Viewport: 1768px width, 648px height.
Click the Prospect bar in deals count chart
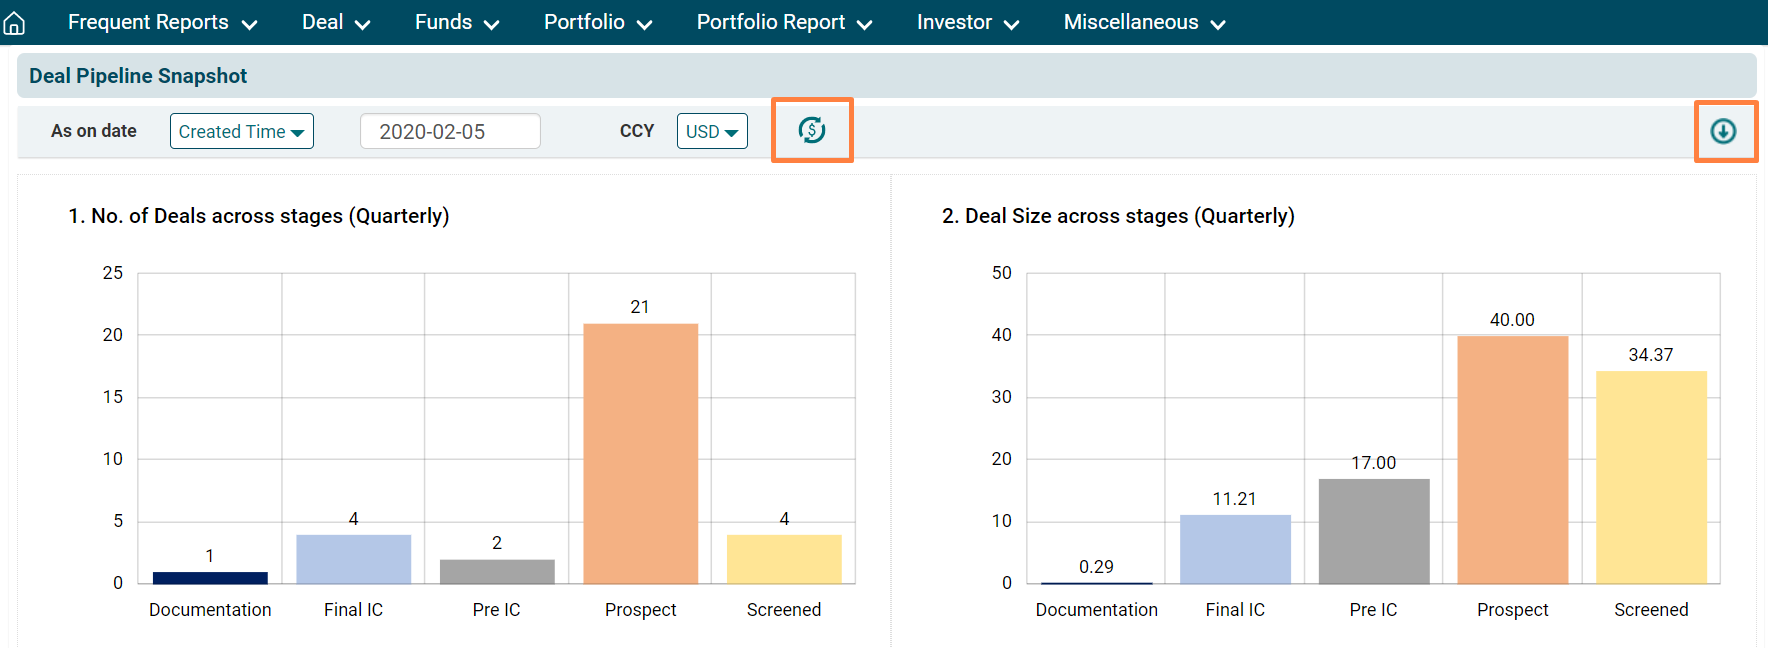point(640,453)
